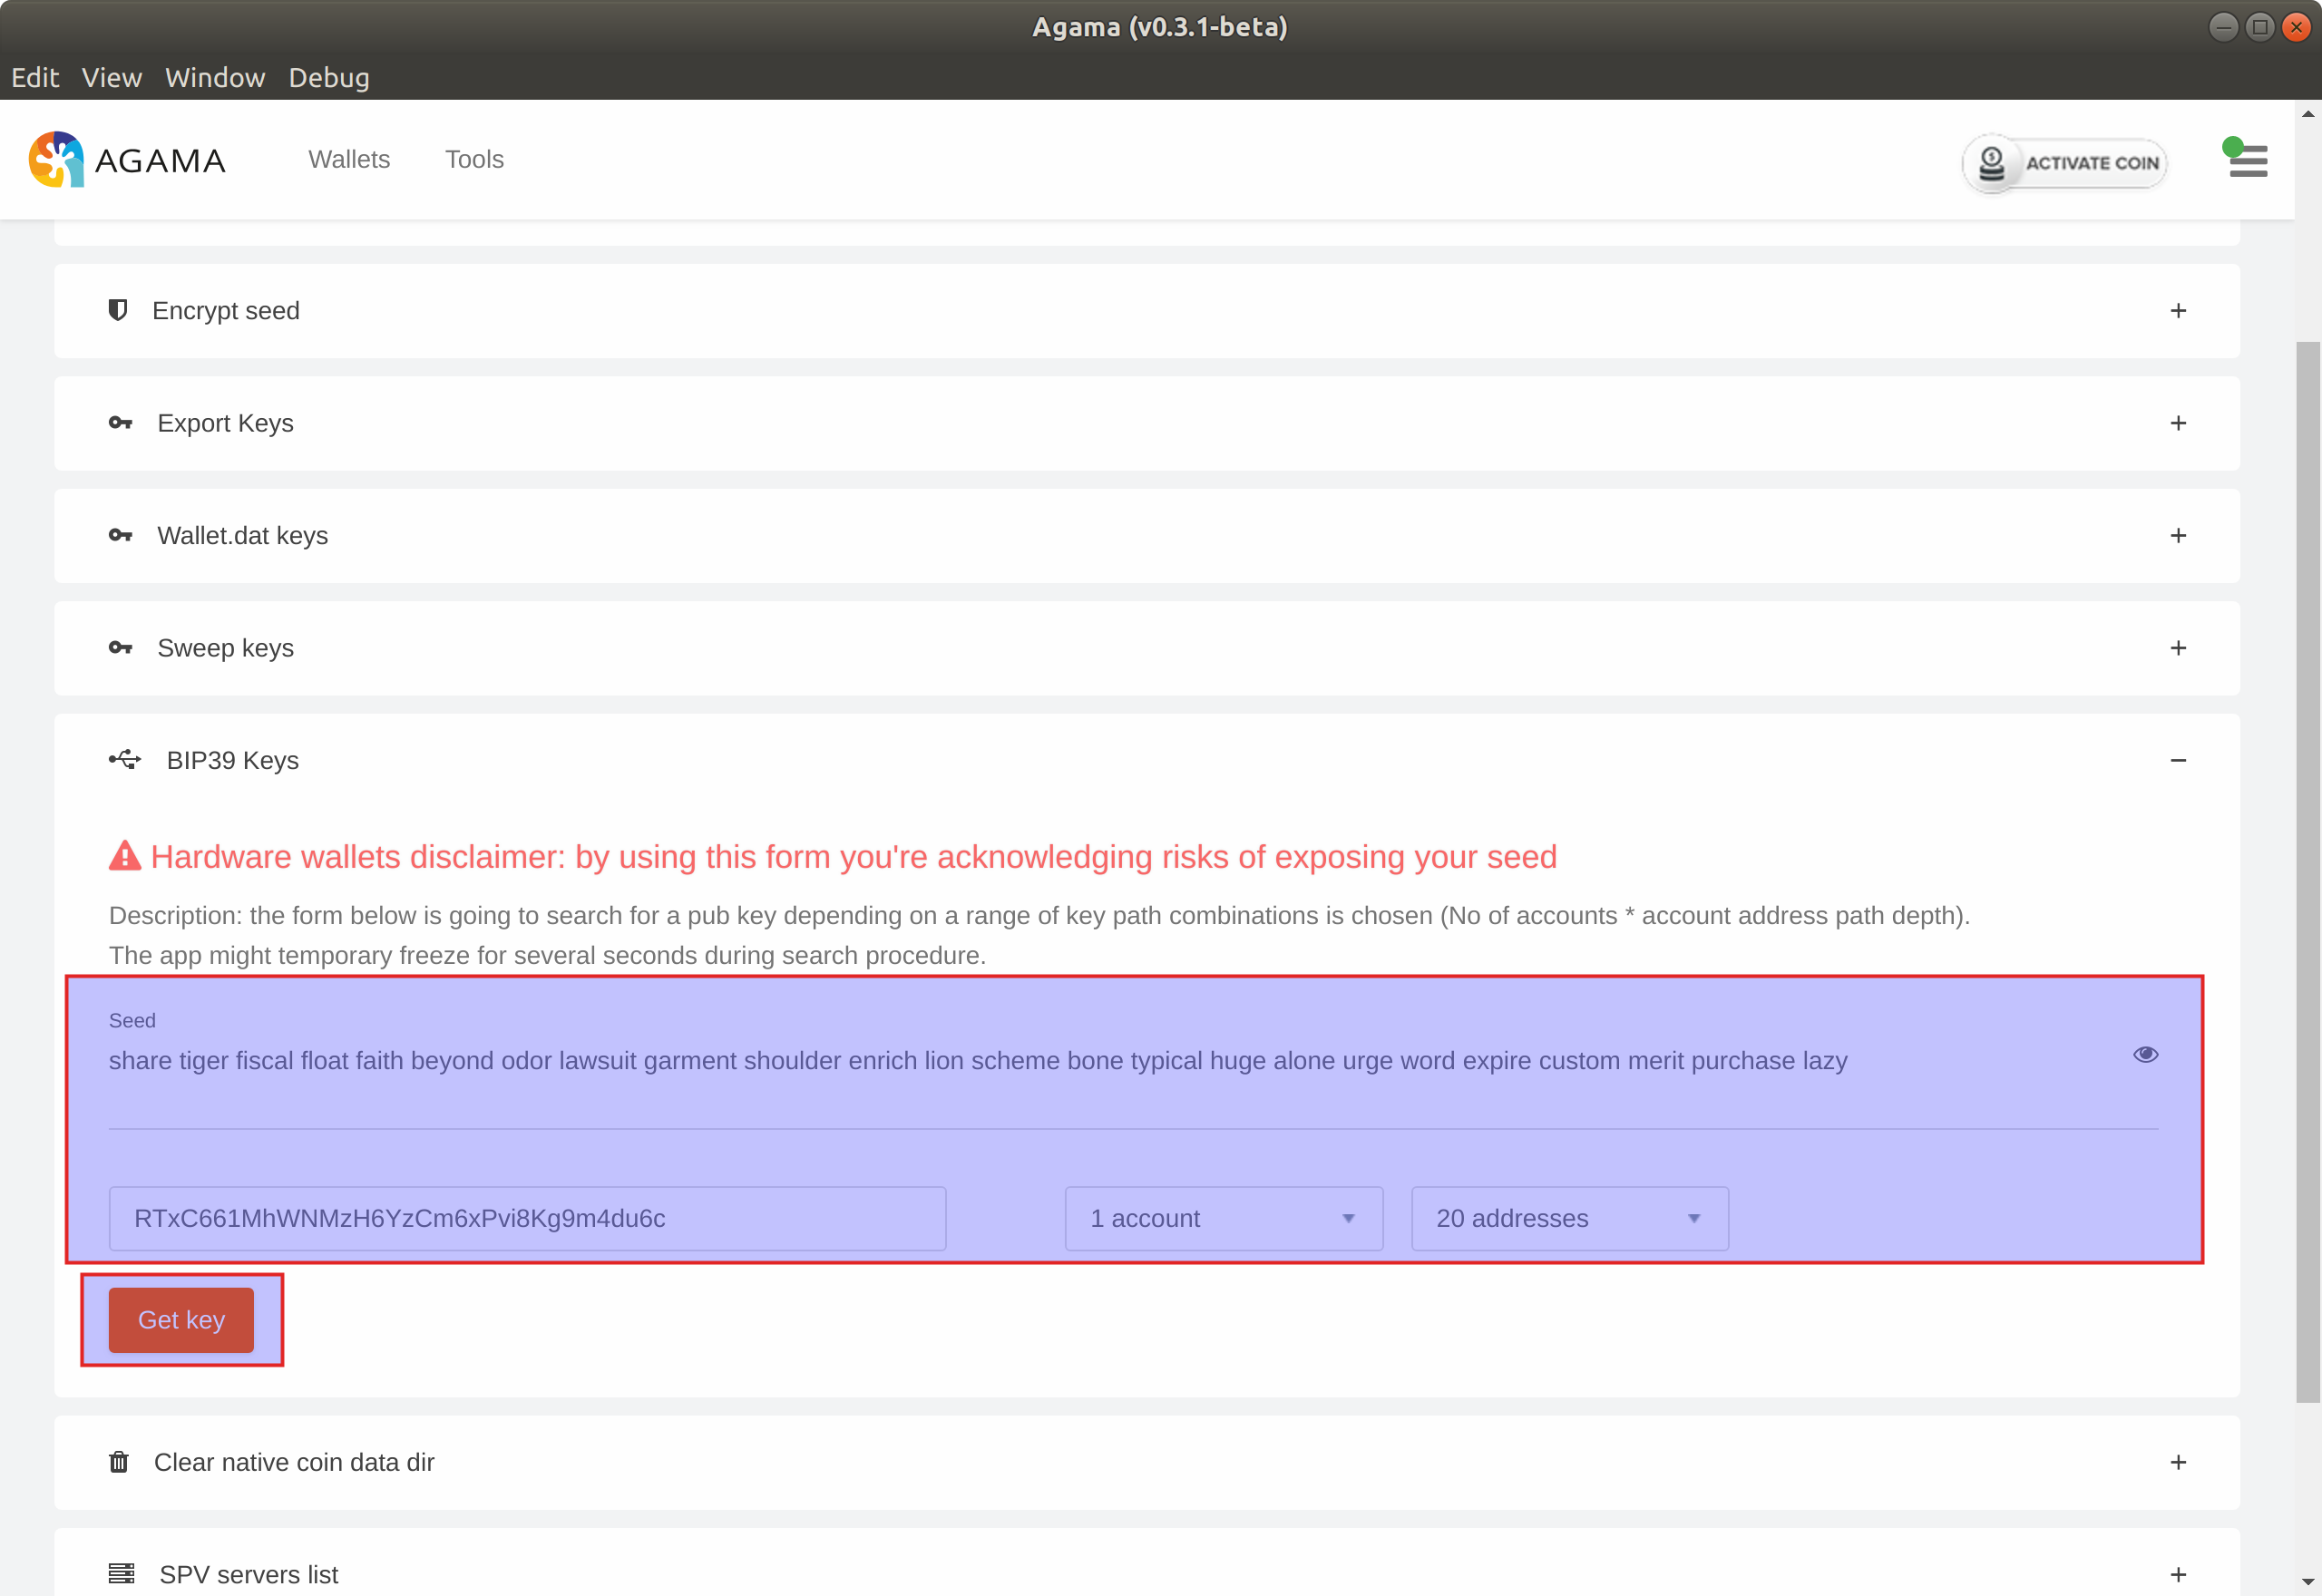Expand the Sweep keys section
This screenshot has height=1596, width=2322.
[x=2178, y=648]
